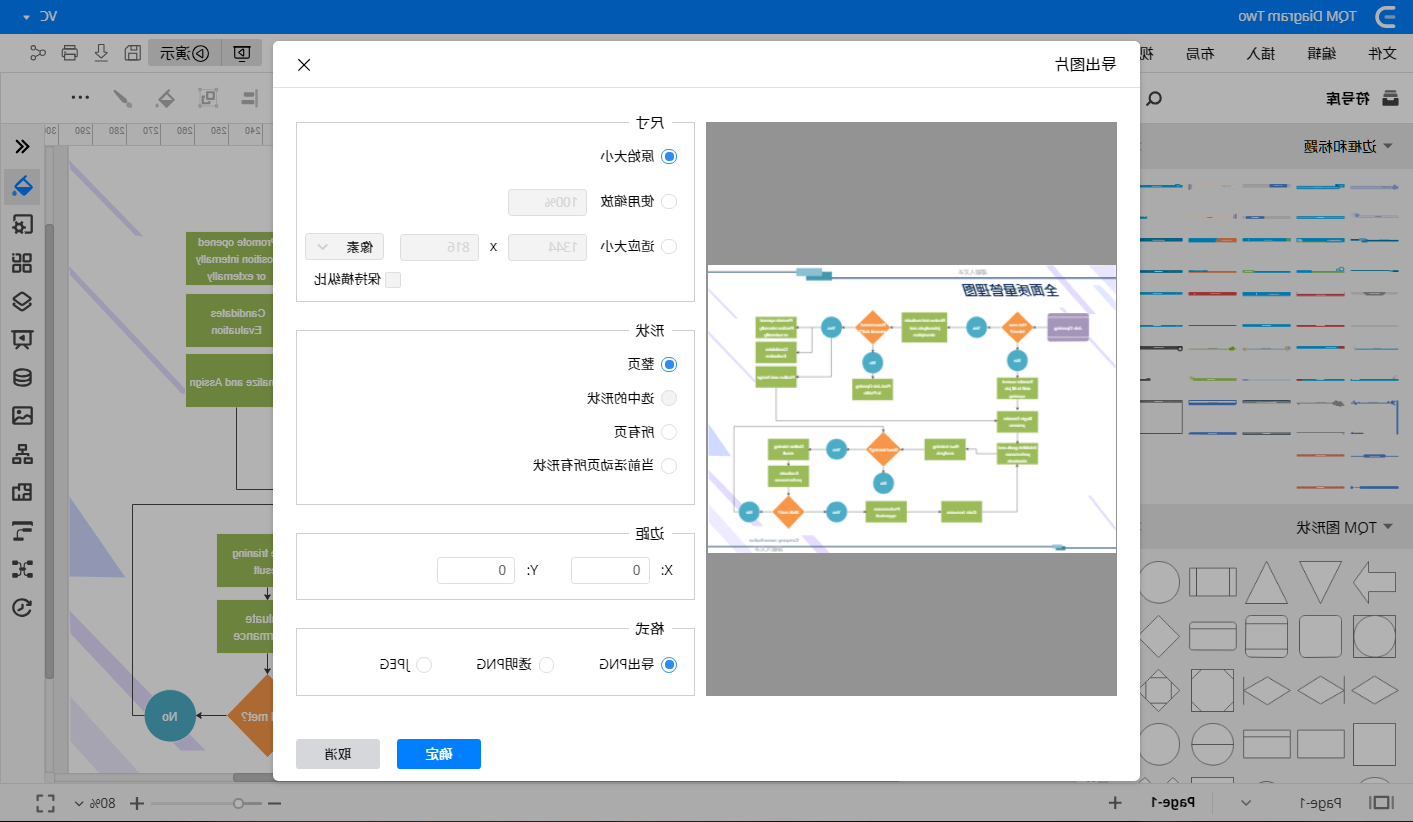Open the shuffle arrows sidebar icon

(22, 570)
